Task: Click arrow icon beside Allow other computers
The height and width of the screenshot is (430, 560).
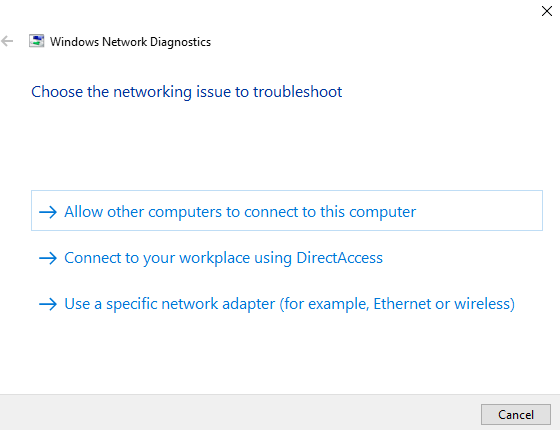Action: [48, 212]
